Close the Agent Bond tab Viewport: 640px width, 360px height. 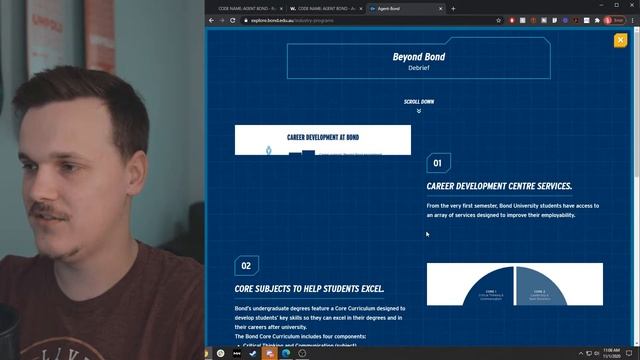[440, 9]
